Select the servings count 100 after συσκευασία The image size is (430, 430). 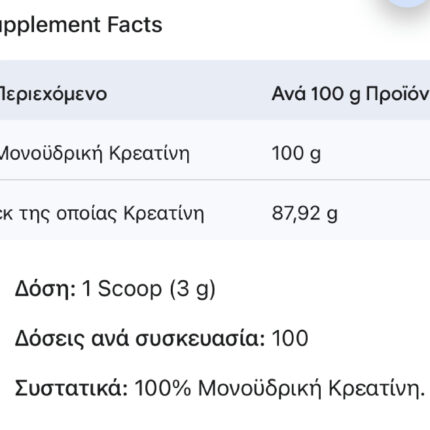(x=290, y=339)
